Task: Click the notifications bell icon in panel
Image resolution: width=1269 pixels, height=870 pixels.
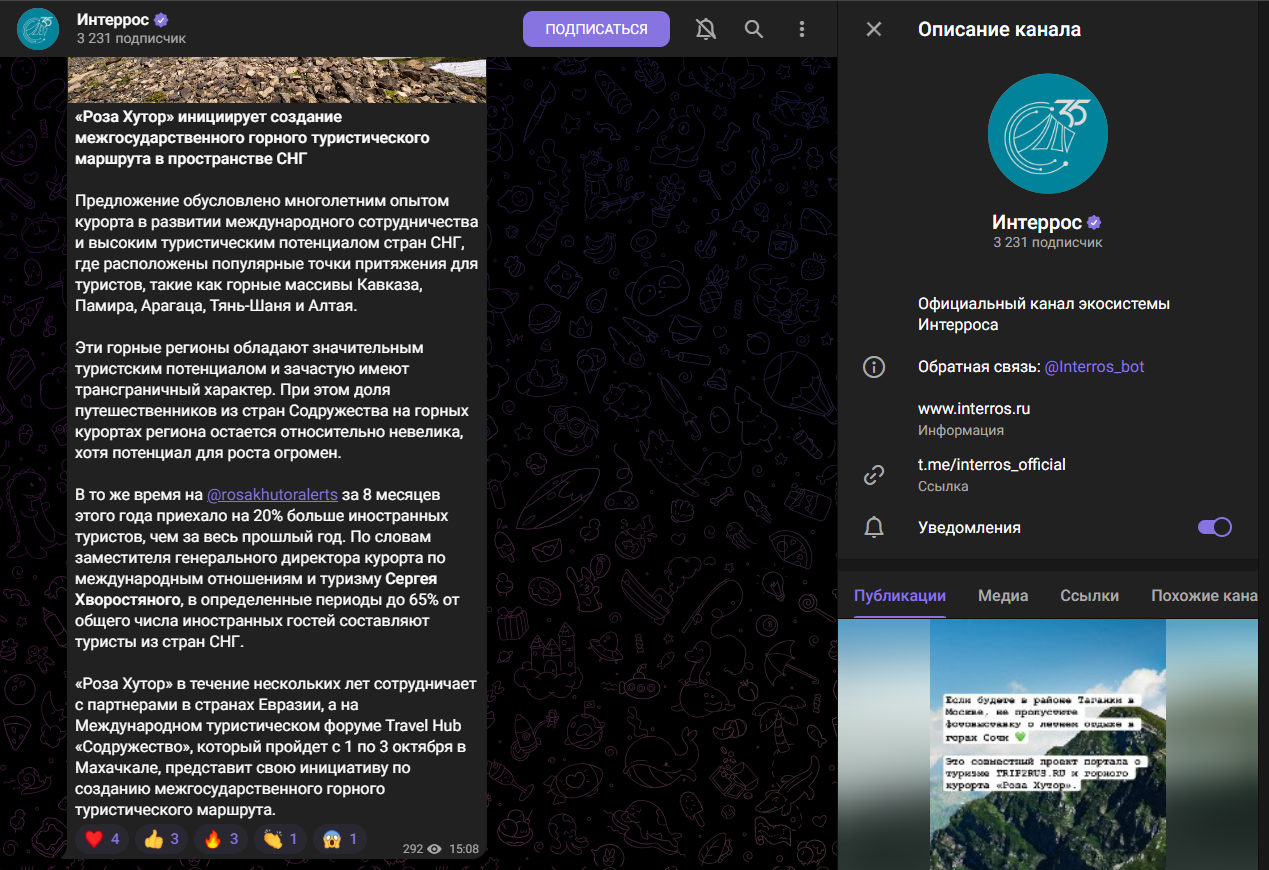Action: click(x=874, y=527)
